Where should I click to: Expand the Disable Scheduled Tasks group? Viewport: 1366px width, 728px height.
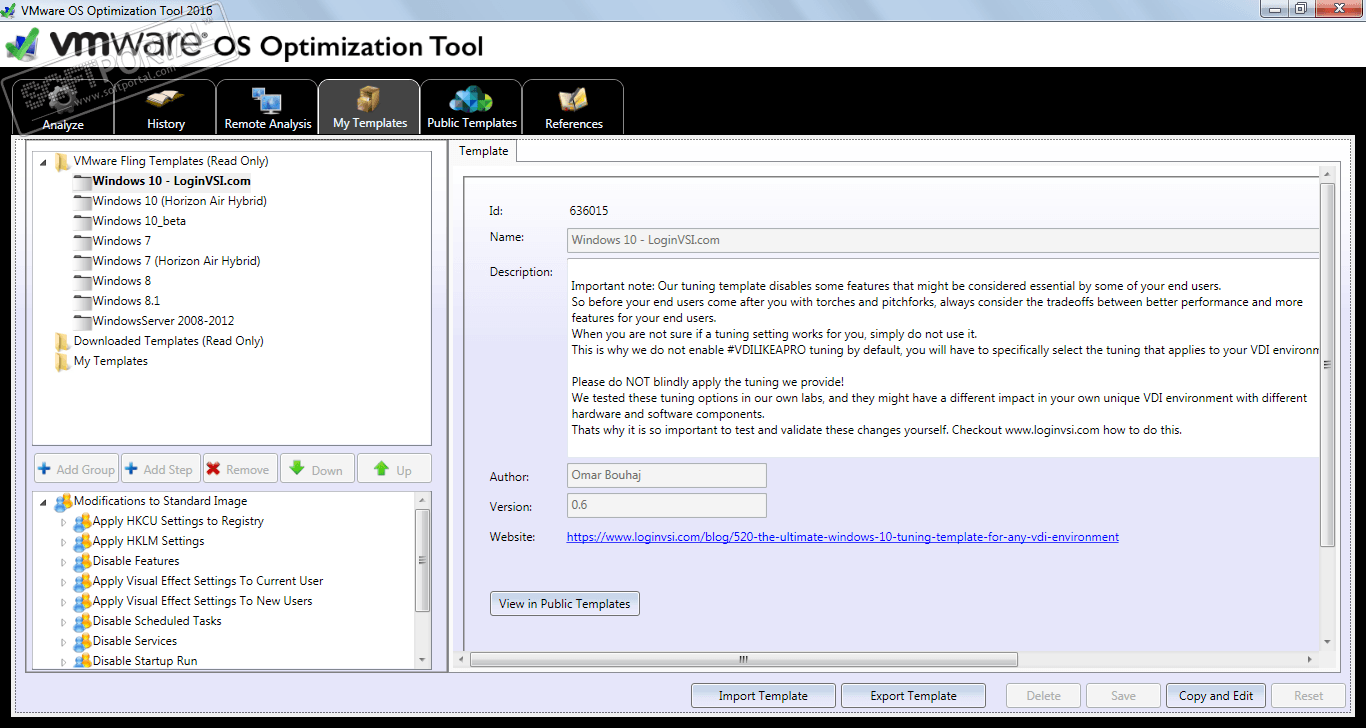pyautogui.click(x=63, y=622)
